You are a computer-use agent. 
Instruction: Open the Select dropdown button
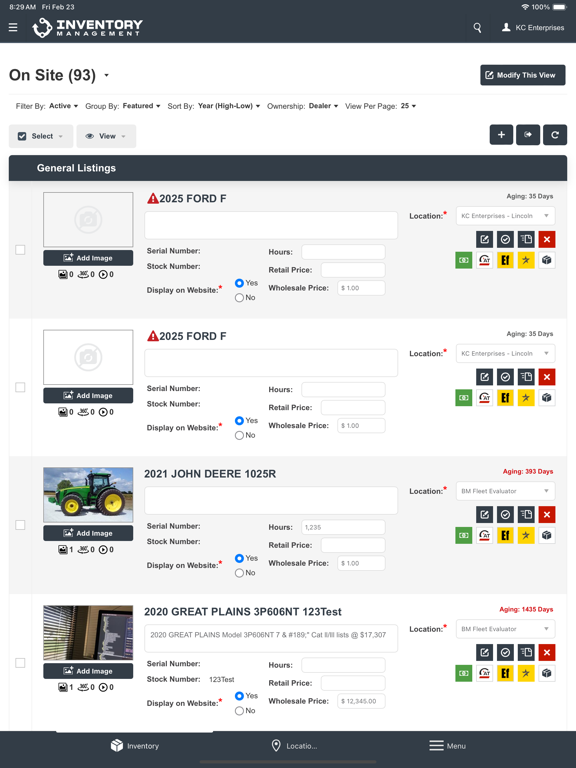tap(41, 136)
